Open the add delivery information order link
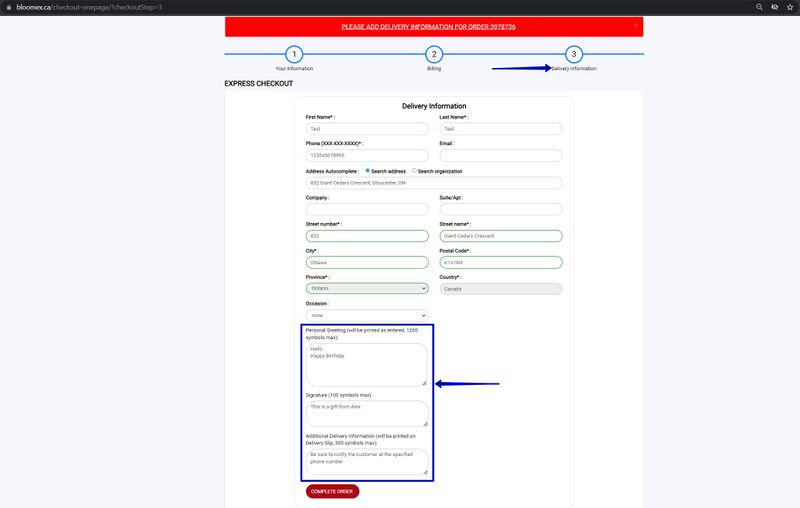This screenshot has height=508, width=800. (429, 27)
